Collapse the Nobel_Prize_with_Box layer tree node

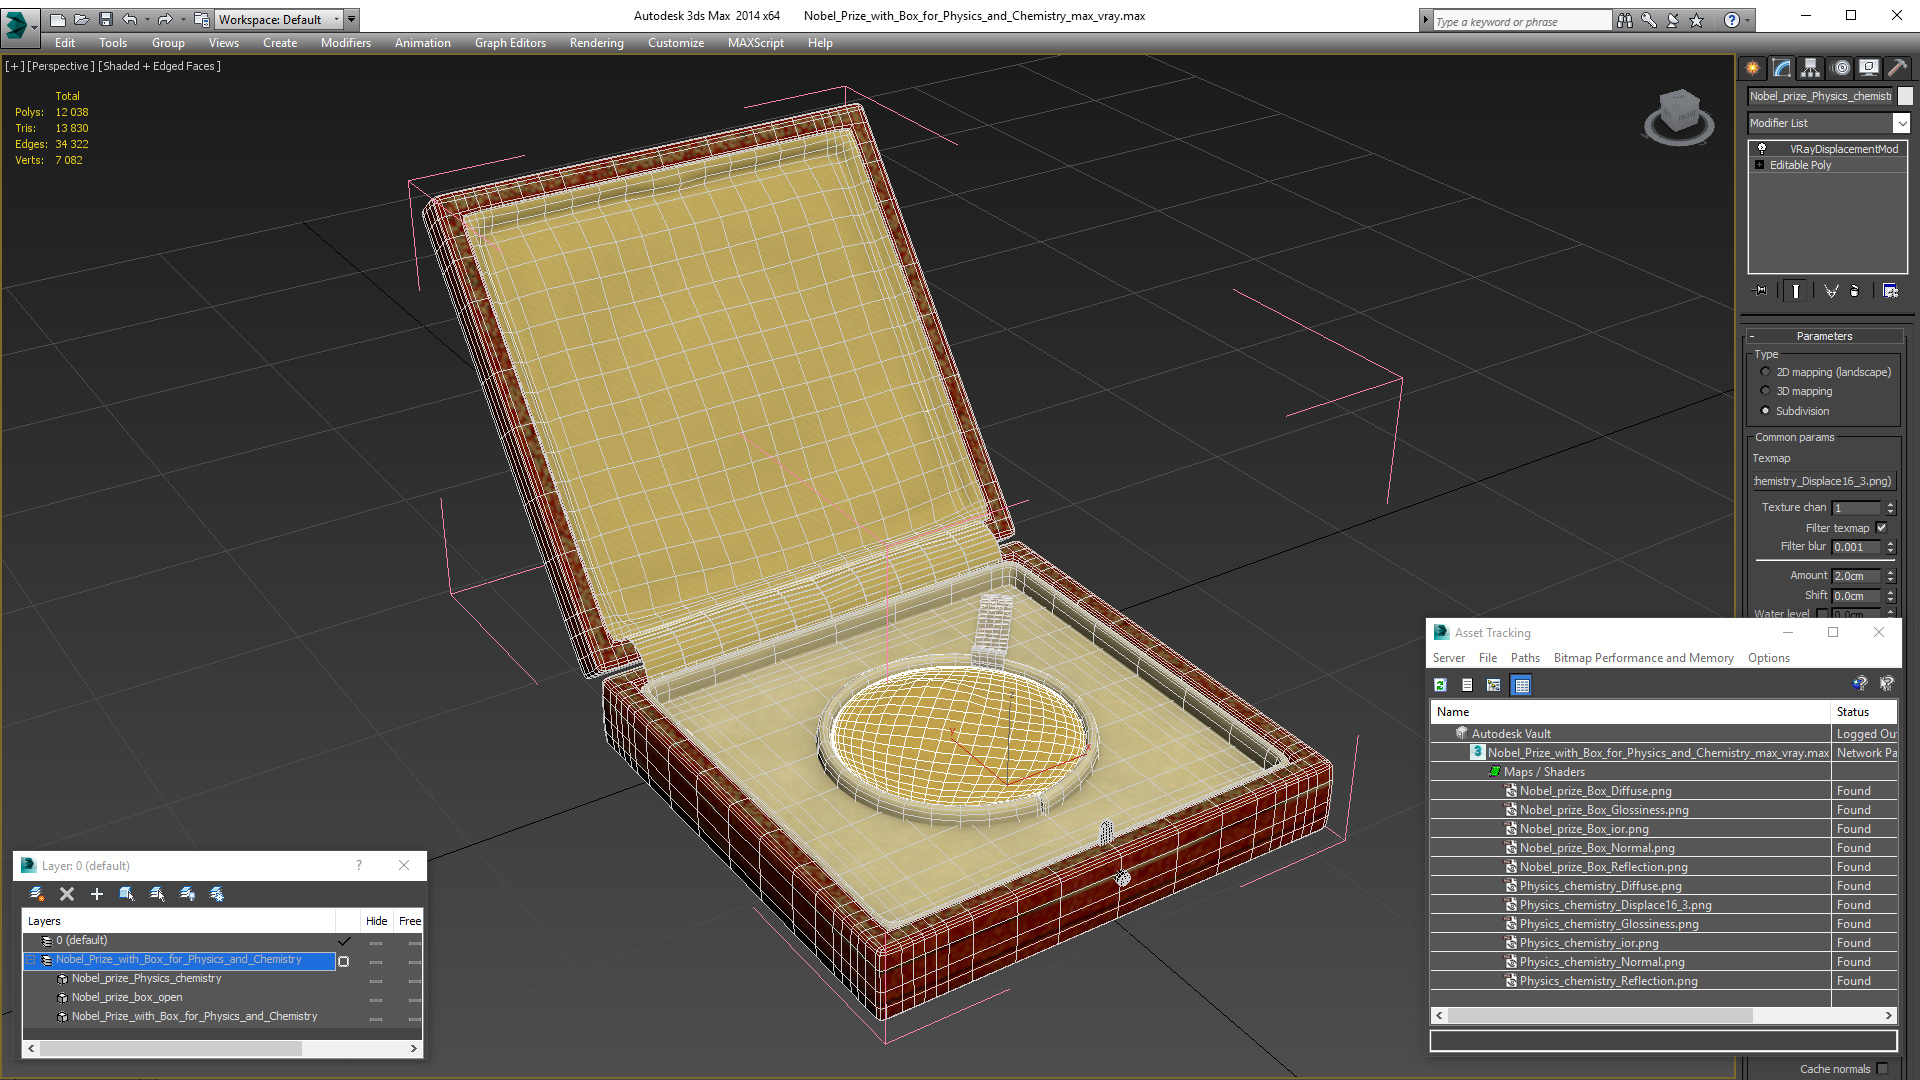(x=31, y=960)
